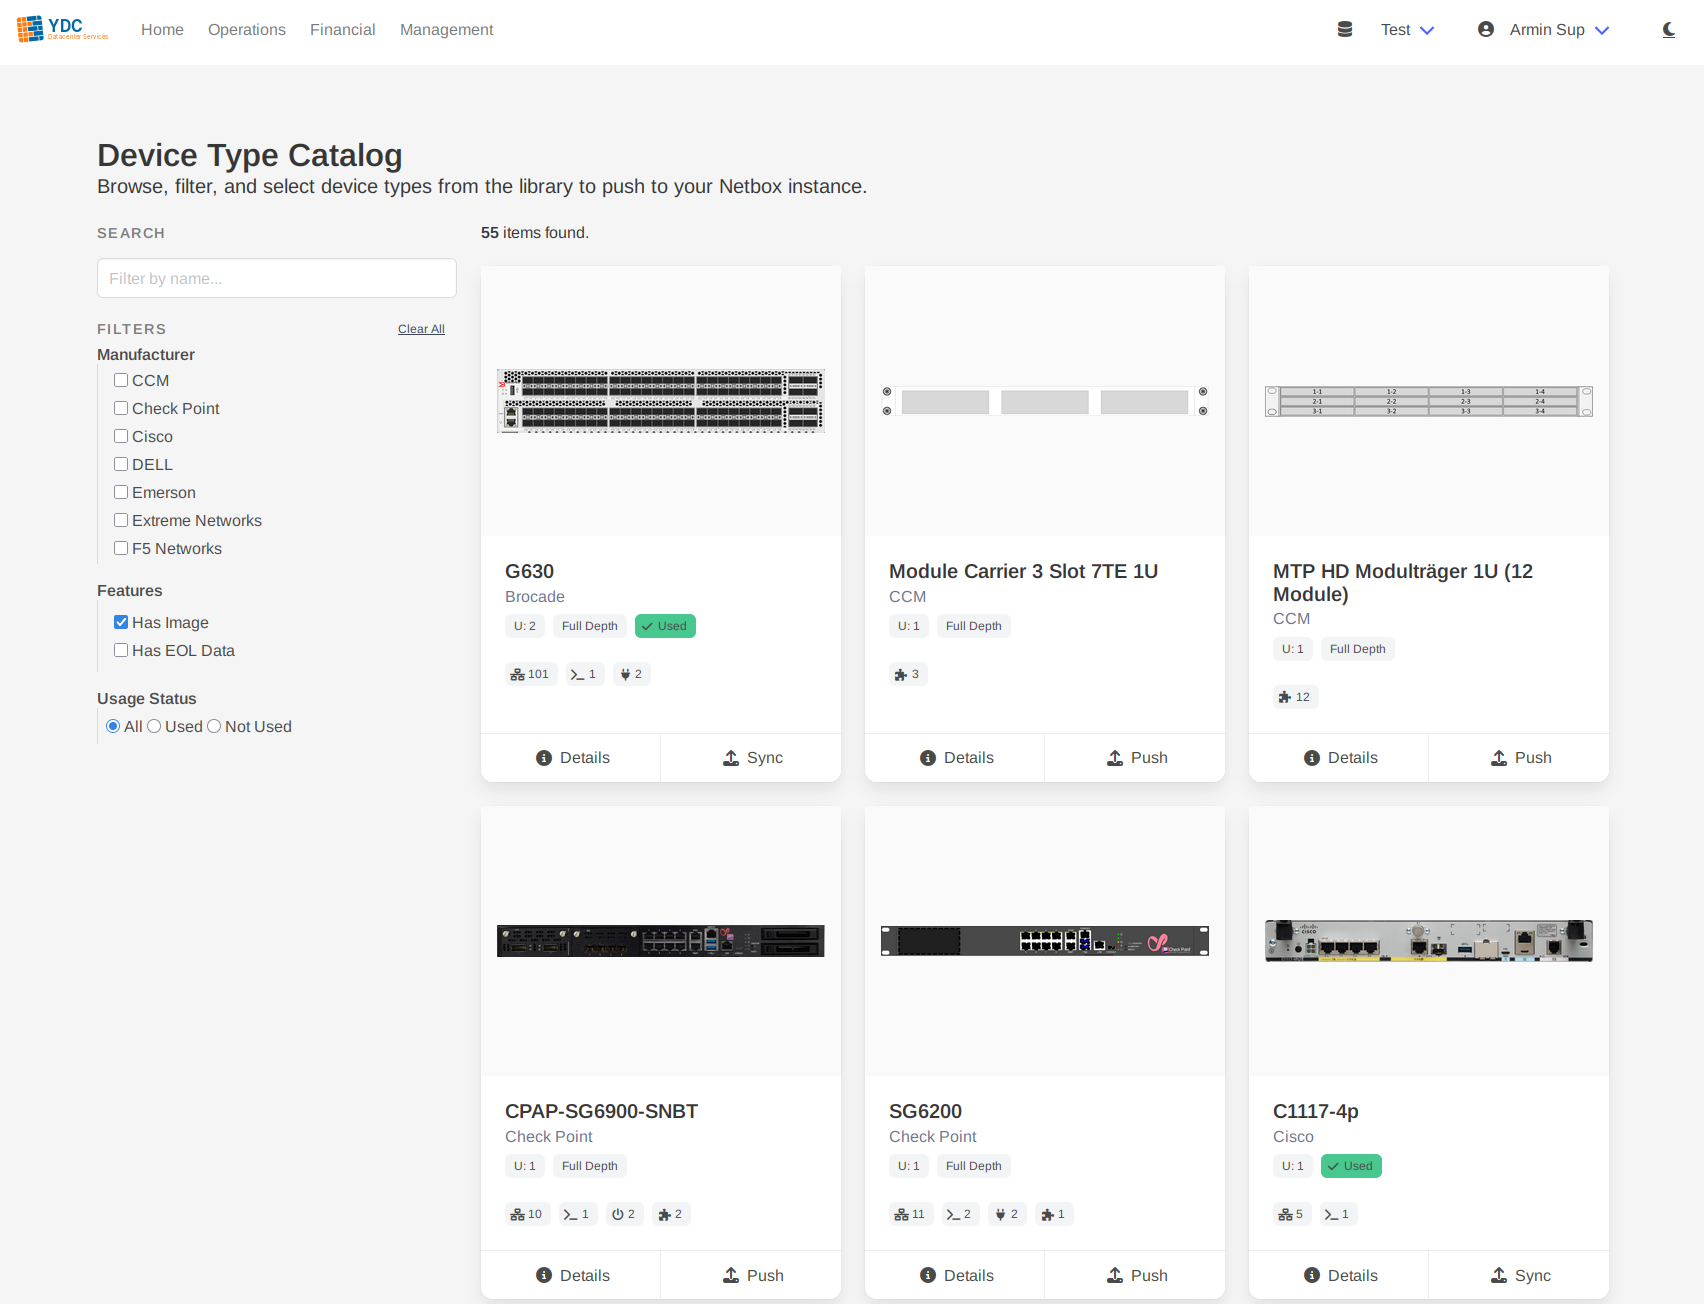Viewport: 1704px width, 1304px height.
Task: Click the CPAP-SG6900-SNBT interfaces badge 10
Action: 527,1214
